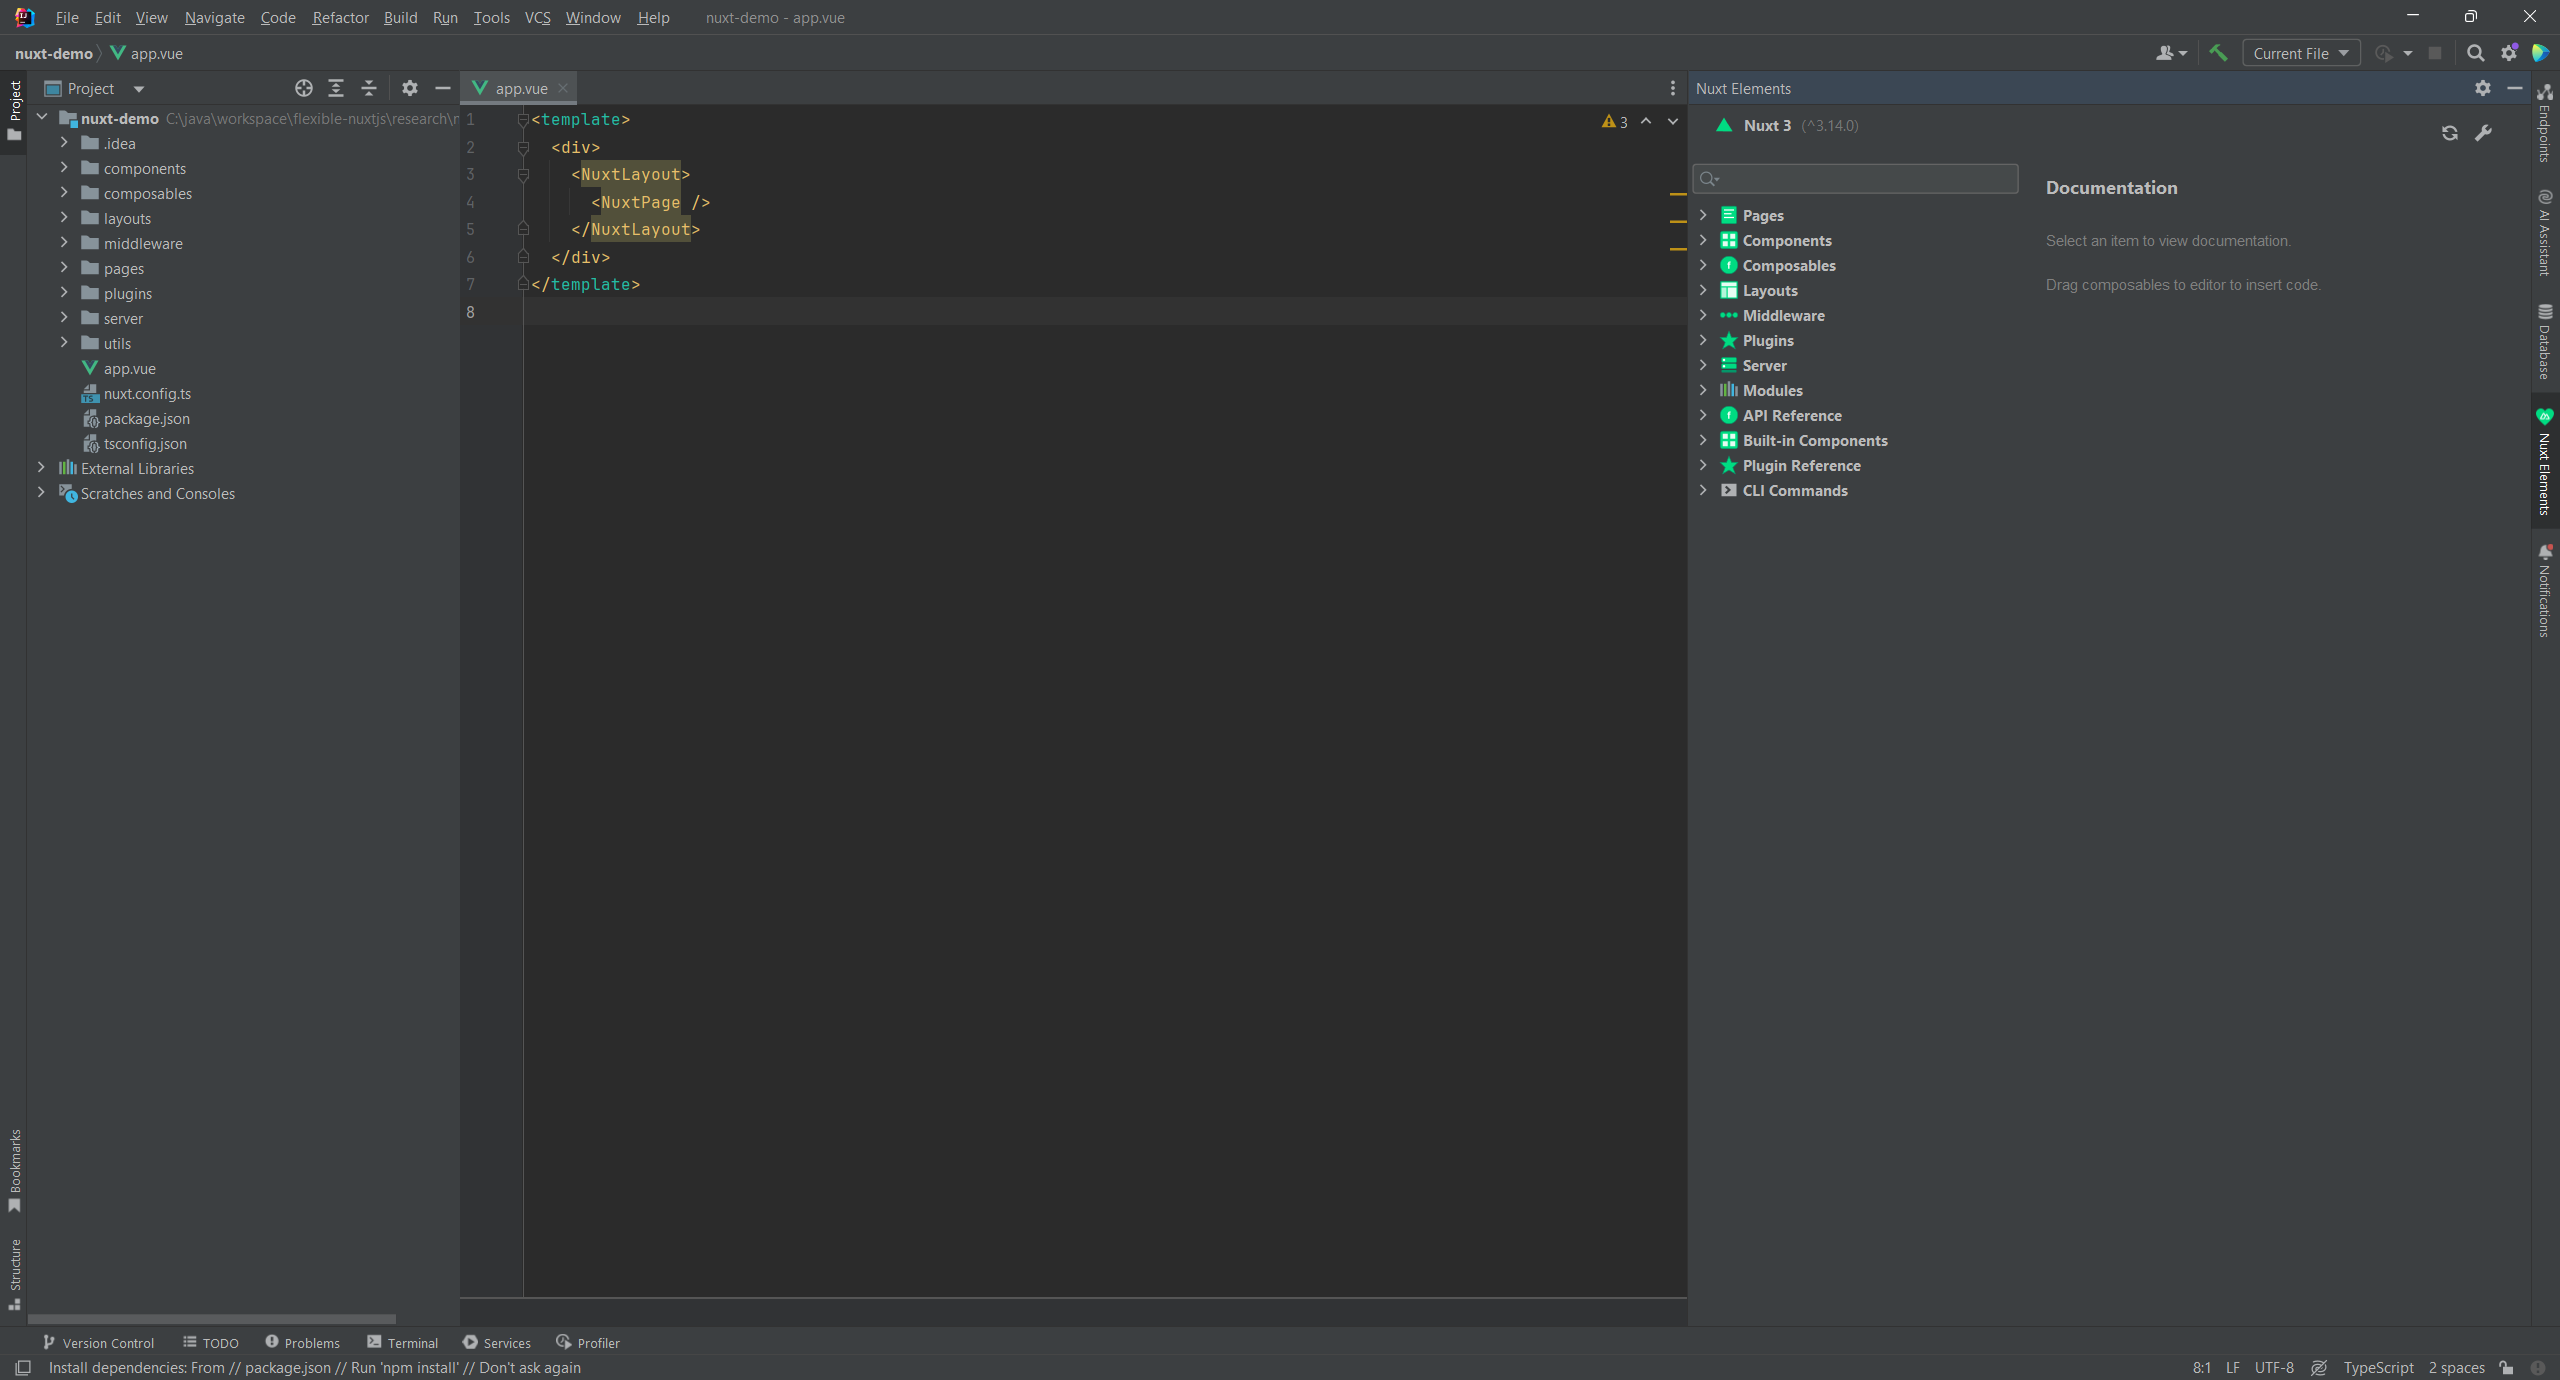Toggle the Bookmarks side panel

click(14, 1170)
